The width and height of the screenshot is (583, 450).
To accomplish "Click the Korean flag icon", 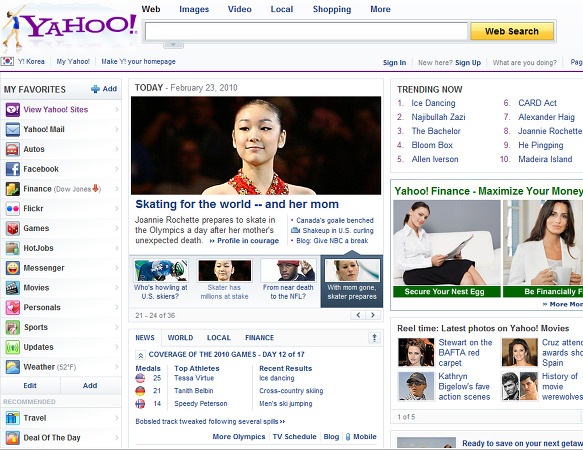I will 7,61.
